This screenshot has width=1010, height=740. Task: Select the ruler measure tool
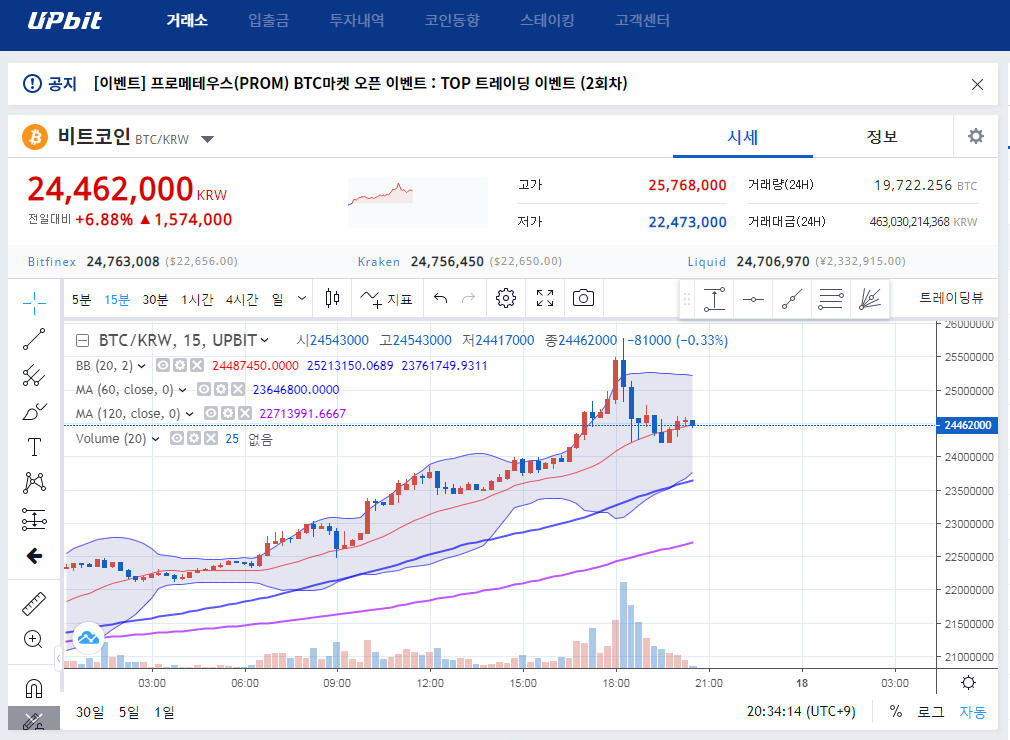(x=34, y=603)
